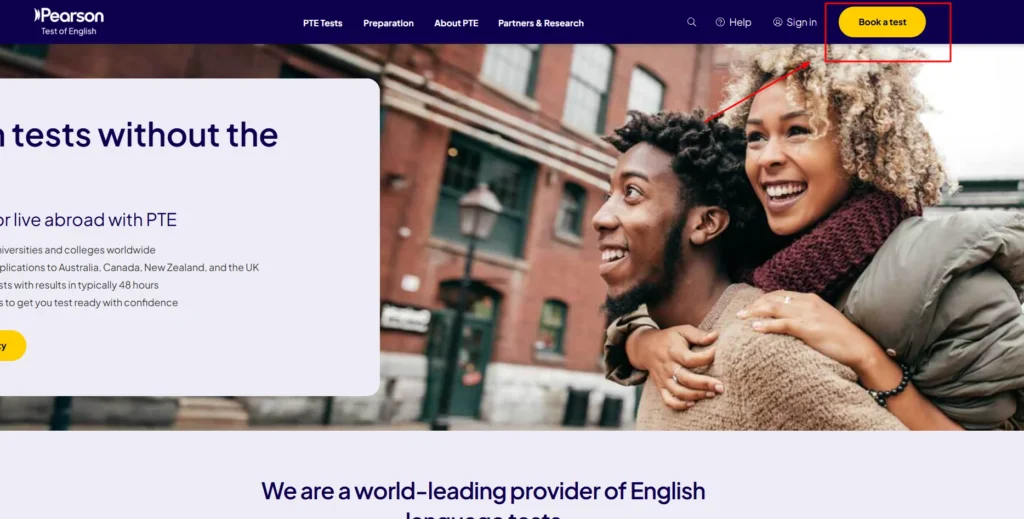Open the search magnifier icon
The height and width of the screenshot is (519, 1024).
pyautogui.click(x=692, y=22)
